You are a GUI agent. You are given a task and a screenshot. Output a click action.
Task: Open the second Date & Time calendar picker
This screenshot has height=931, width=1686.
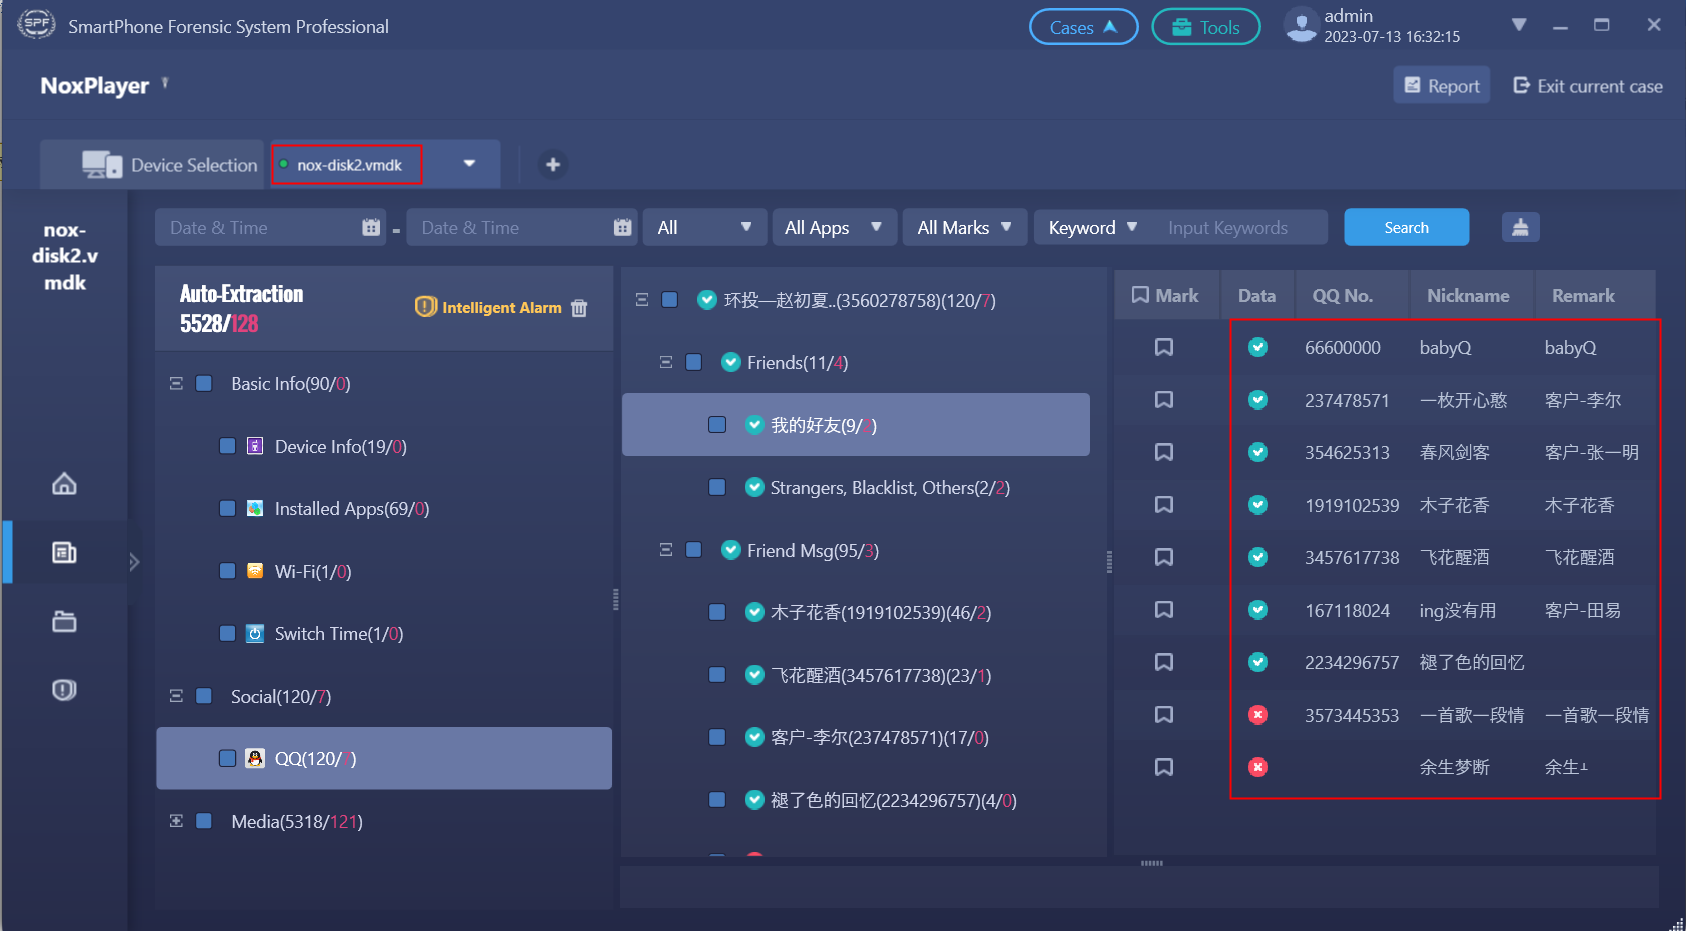coord(622,228)
